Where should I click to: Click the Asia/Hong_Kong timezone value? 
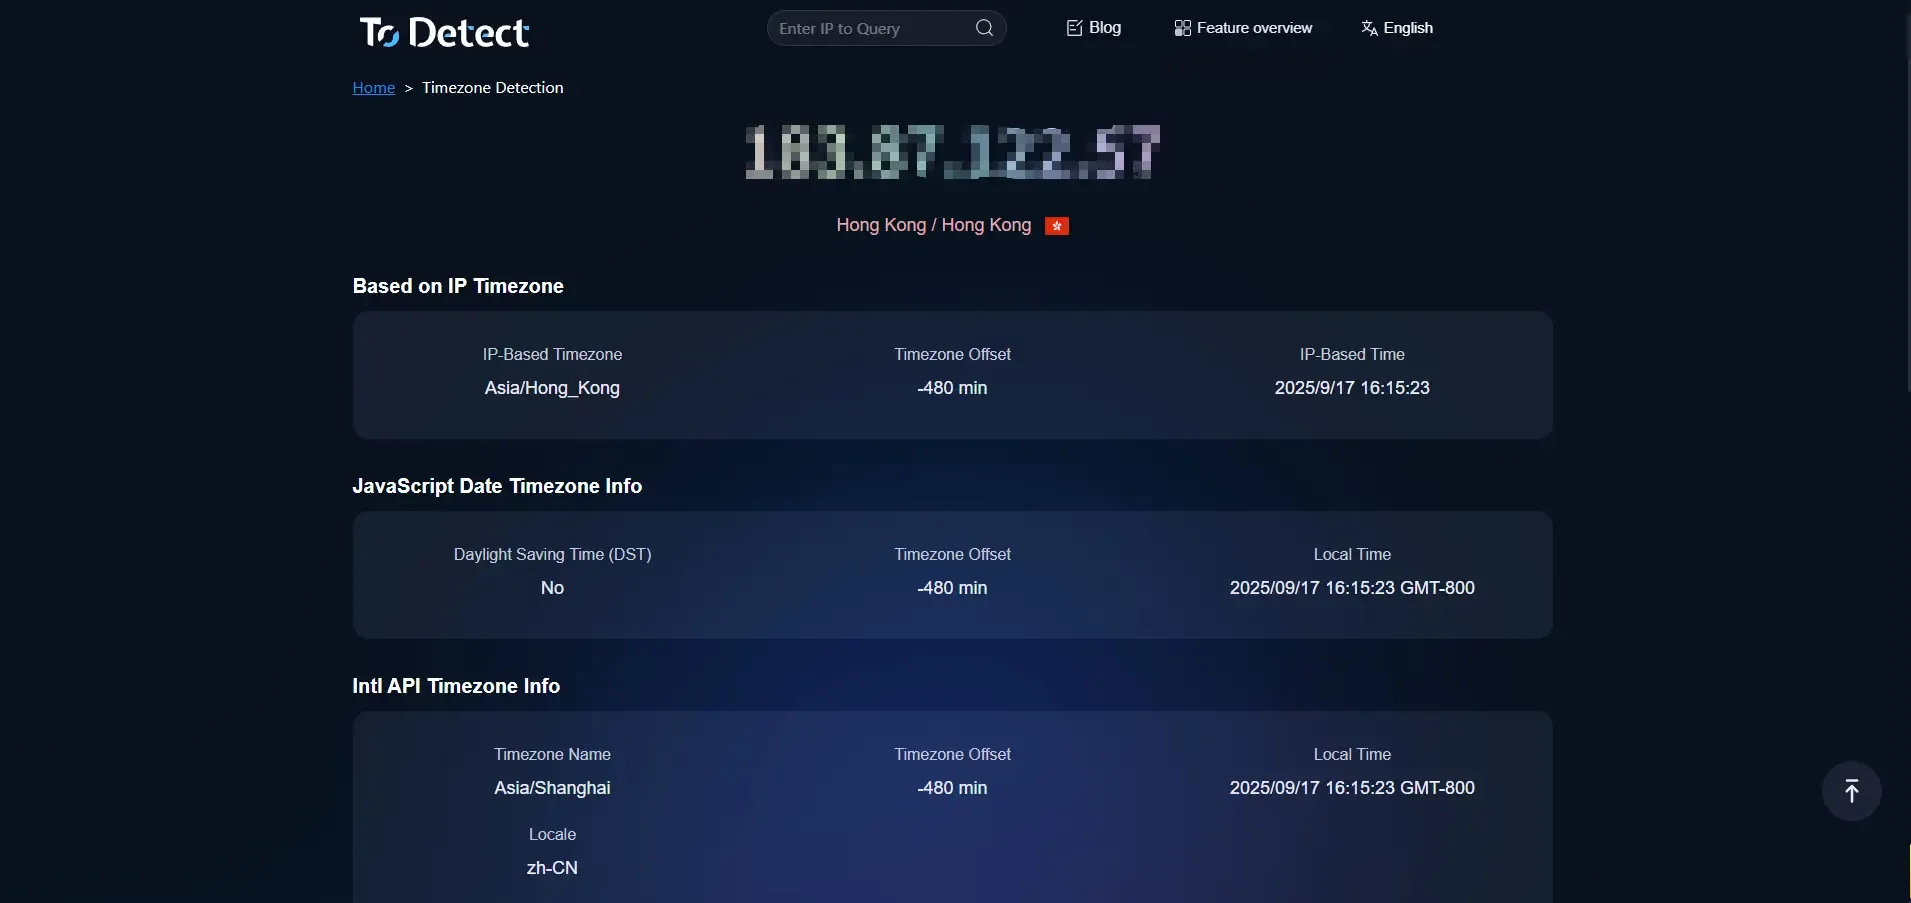[552, 388]
